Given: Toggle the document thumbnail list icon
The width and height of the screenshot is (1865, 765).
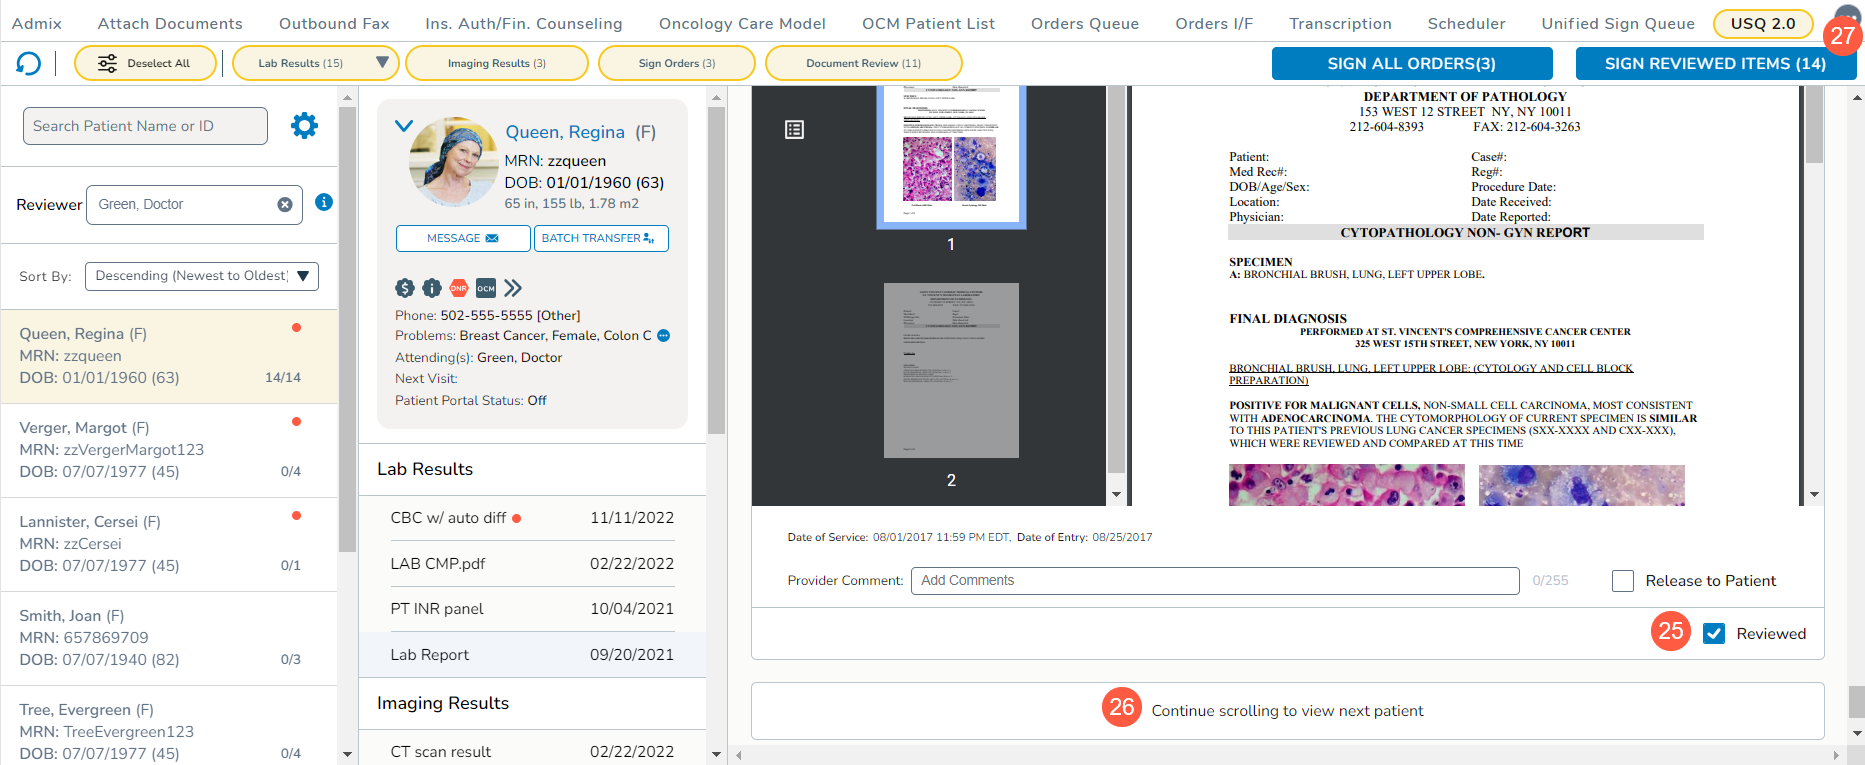Looking at the screenshot, I should [x=795, y=130].
